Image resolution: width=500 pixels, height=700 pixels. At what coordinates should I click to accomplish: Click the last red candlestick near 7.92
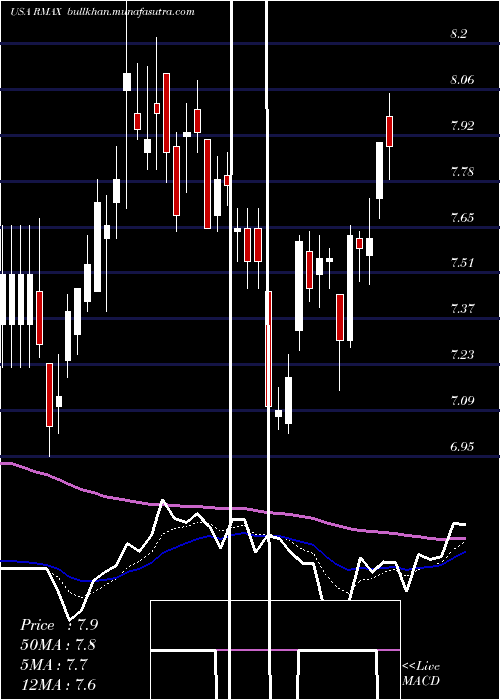tap(389, 131)
